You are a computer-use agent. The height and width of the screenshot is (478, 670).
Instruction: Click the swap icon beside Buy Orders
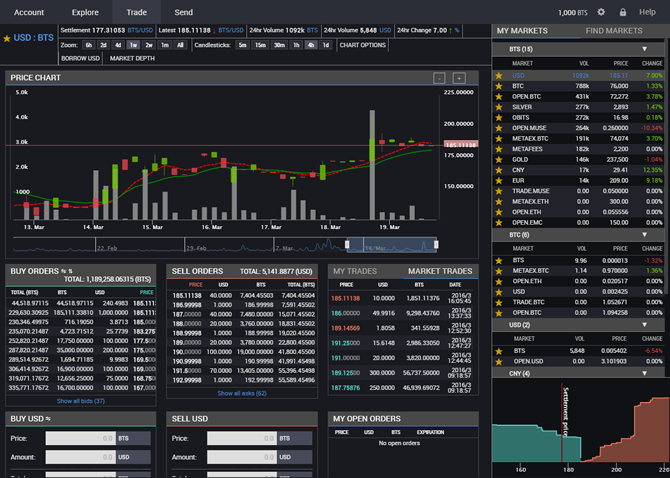point(67,271)
